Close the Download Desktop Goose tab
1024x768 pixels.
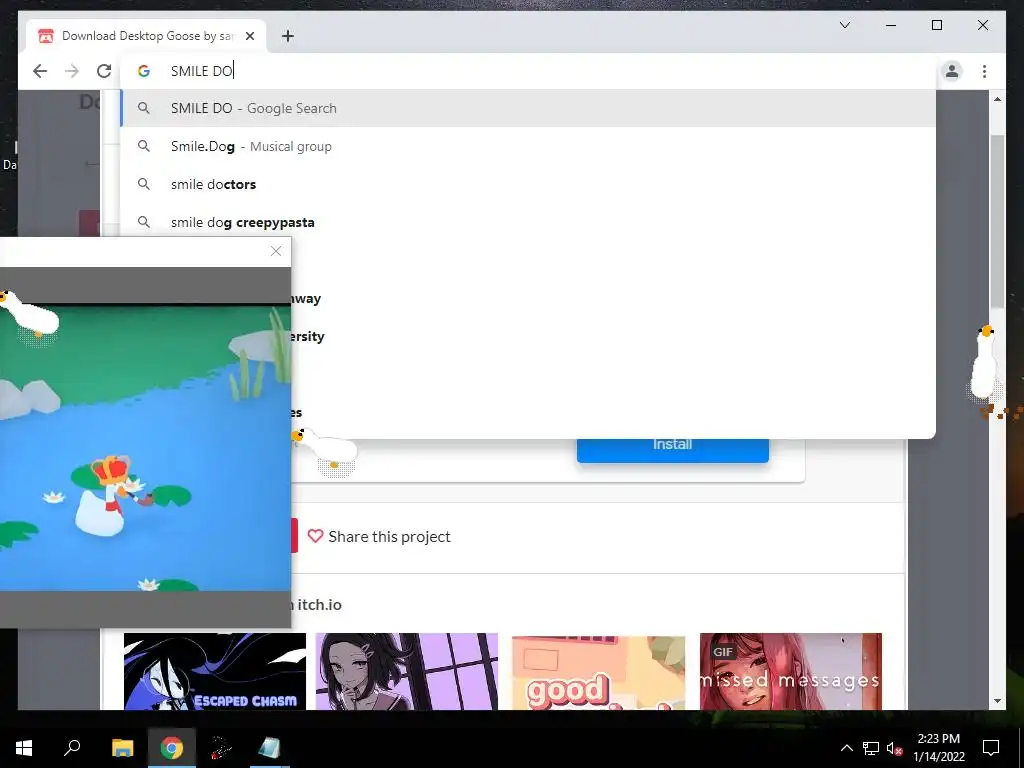(249, 36)
